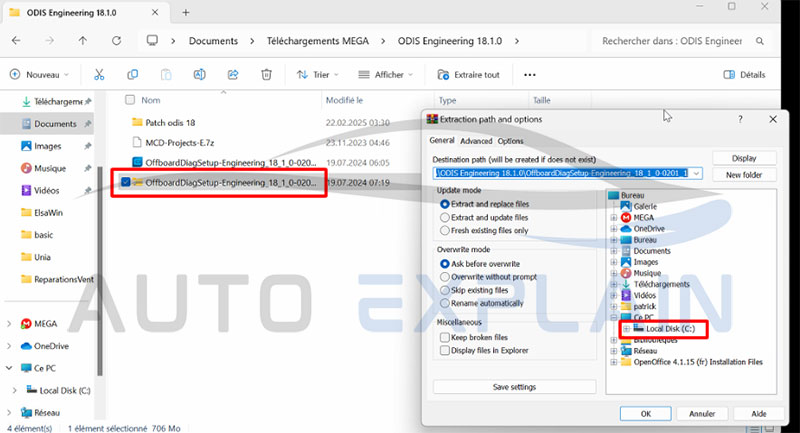800x433 pixels.
Task: Expand OneDrive in the Explorer sidebar
Action: pyautogui.click(x=9, y=346)
